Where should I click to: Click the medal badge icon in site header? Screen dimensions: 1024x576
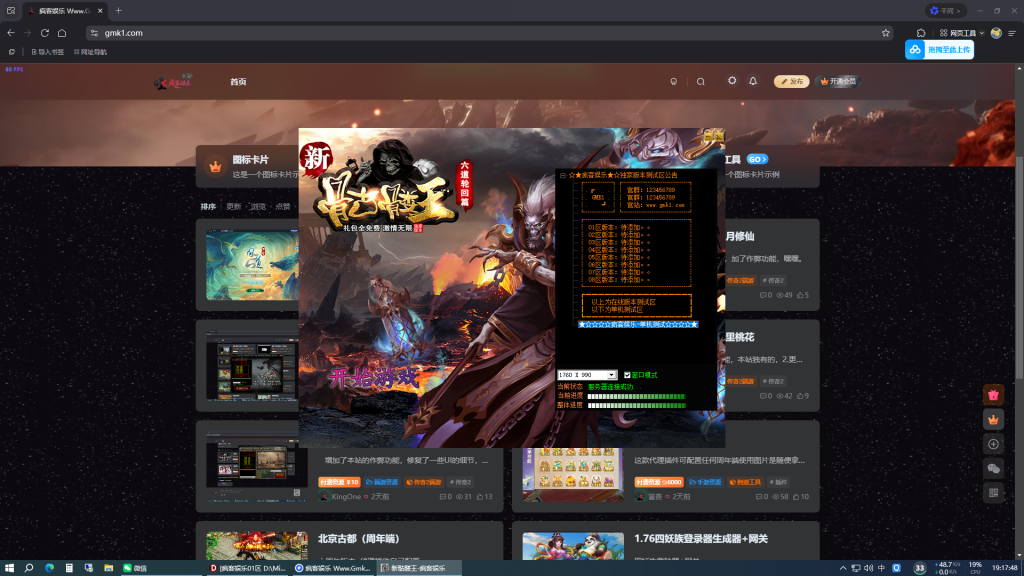pyautogui.click(x=674, y=82)
